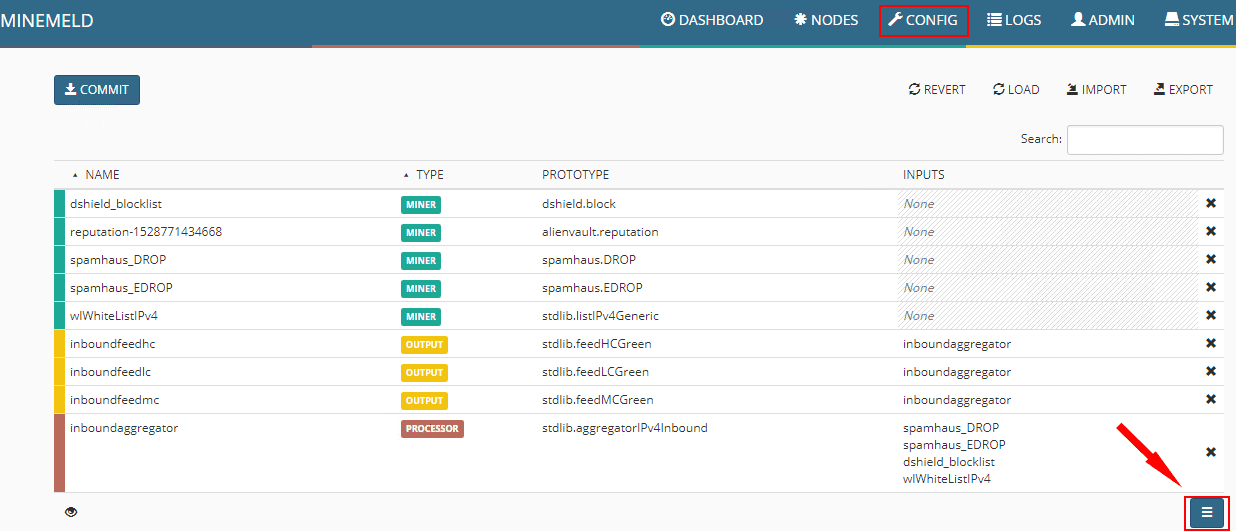Click dshield_blocklist in inboundaggregator inputs
Viewport: 1236px width, 531px height.
[949, 462]
